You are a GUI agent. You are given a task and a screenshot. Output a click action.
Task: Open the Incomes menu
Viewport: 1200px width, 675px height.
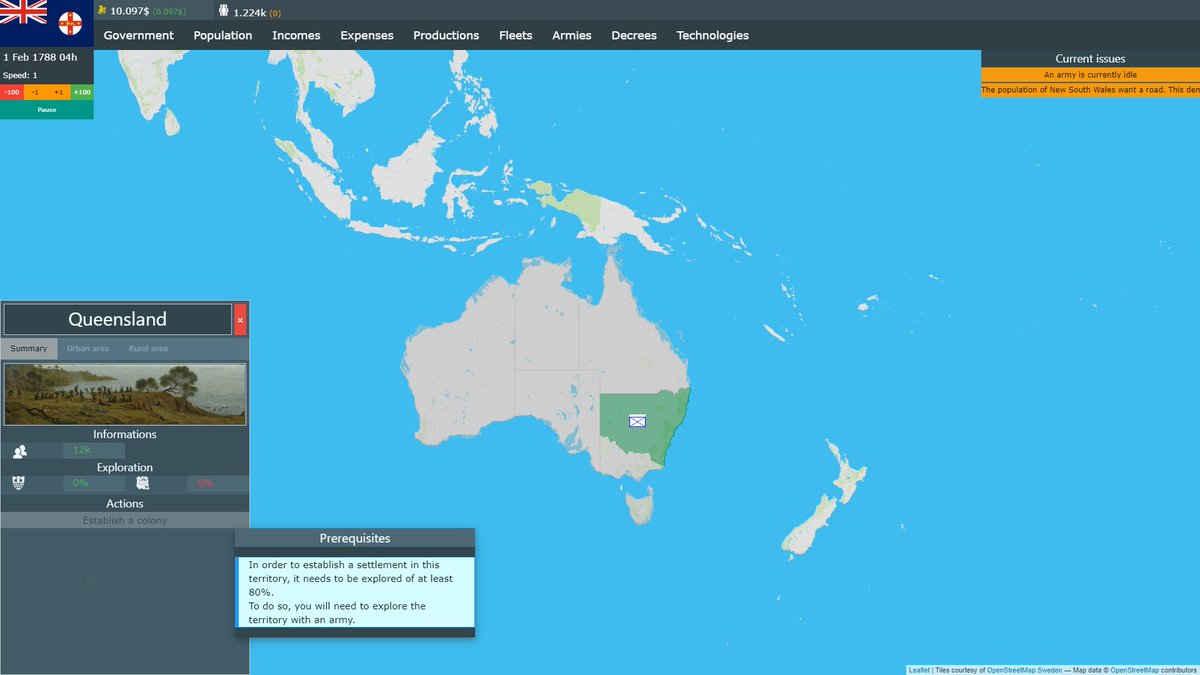point(296,35)
